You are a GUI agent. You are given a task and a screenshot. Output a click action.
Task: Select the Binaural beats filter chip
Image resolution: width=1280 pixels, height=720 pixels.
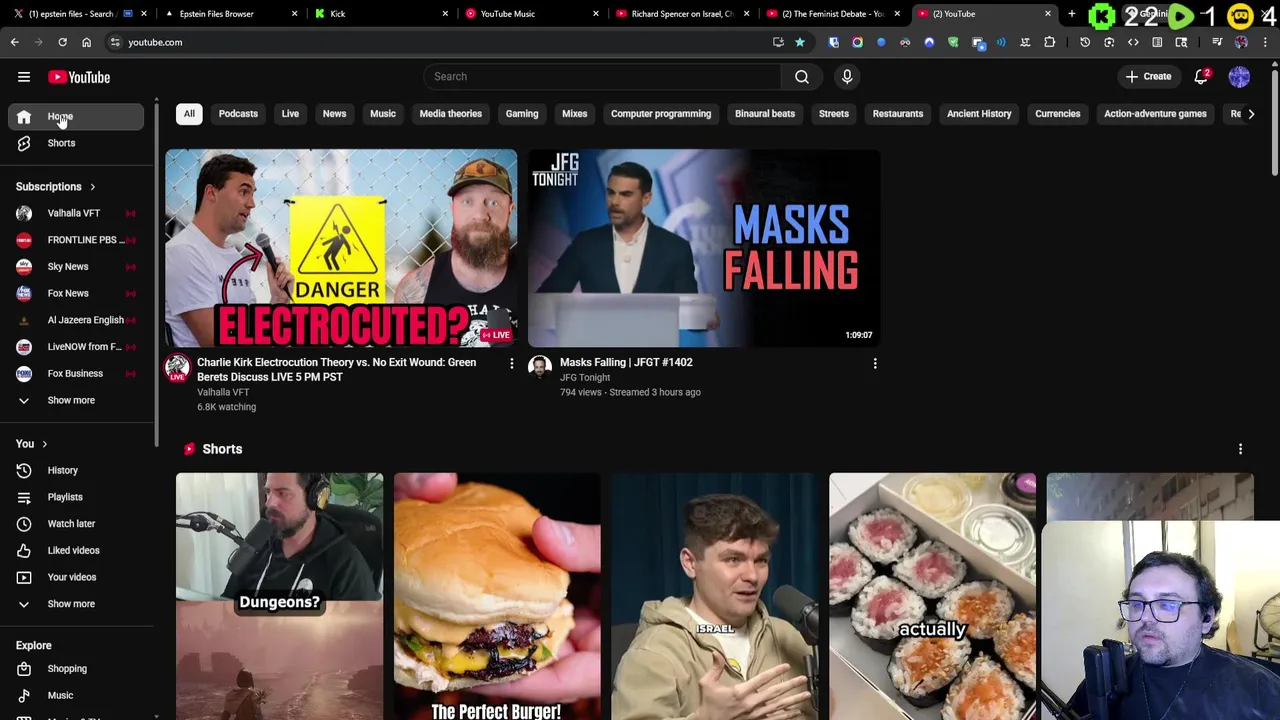click(x=765, y=113)
